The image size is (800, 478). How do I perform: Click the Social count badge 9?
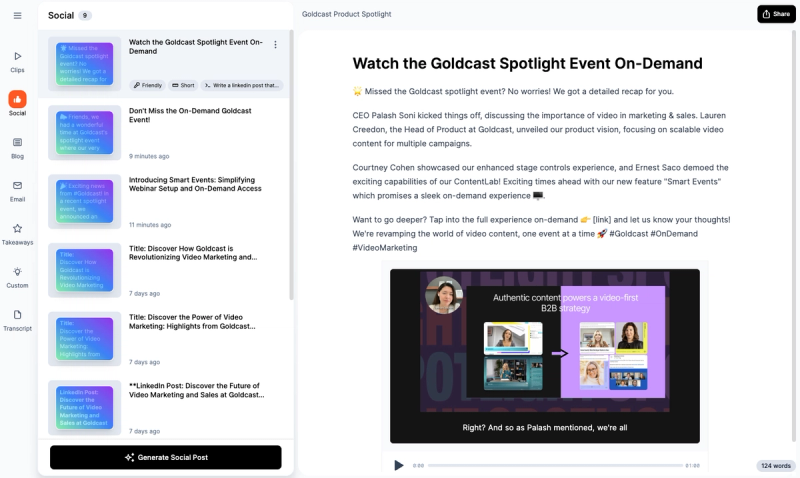tap(85, 15)
